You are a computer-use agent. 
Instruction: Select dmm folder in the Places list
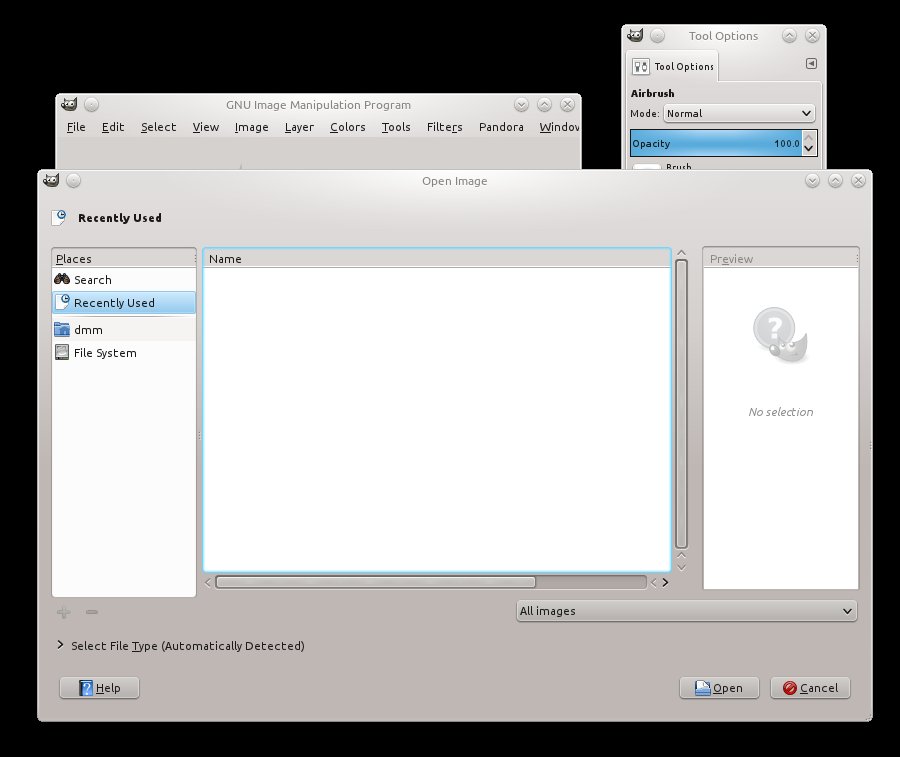click(123, 329)
